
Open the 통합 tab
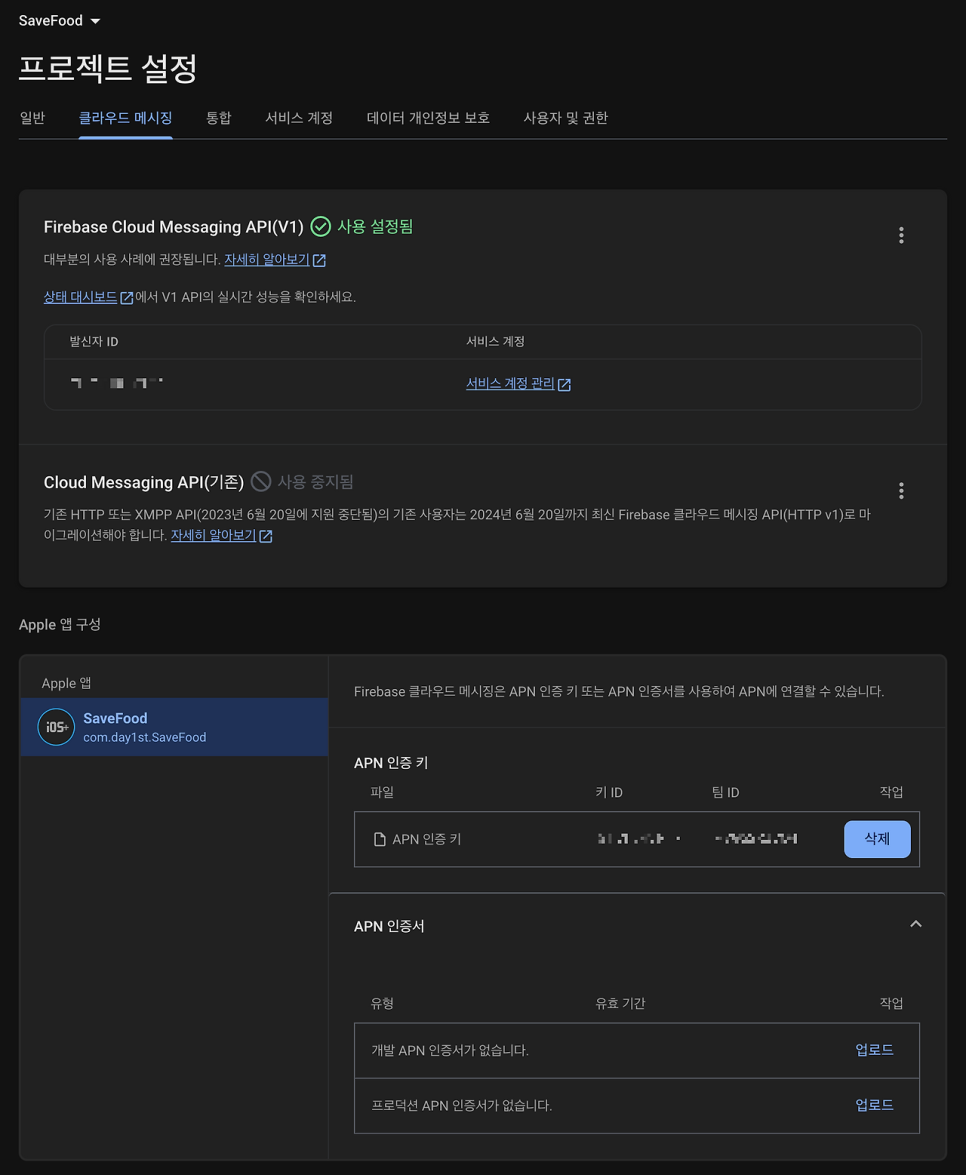pyautogui.click(x=218, y=118)
